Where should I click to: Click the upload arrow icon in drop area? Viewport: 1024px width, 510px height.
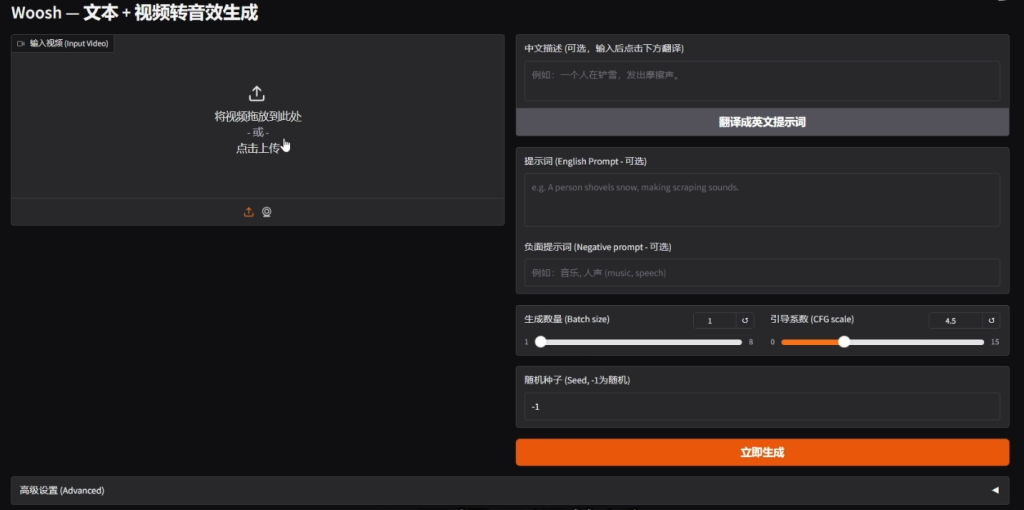[257, 93]
